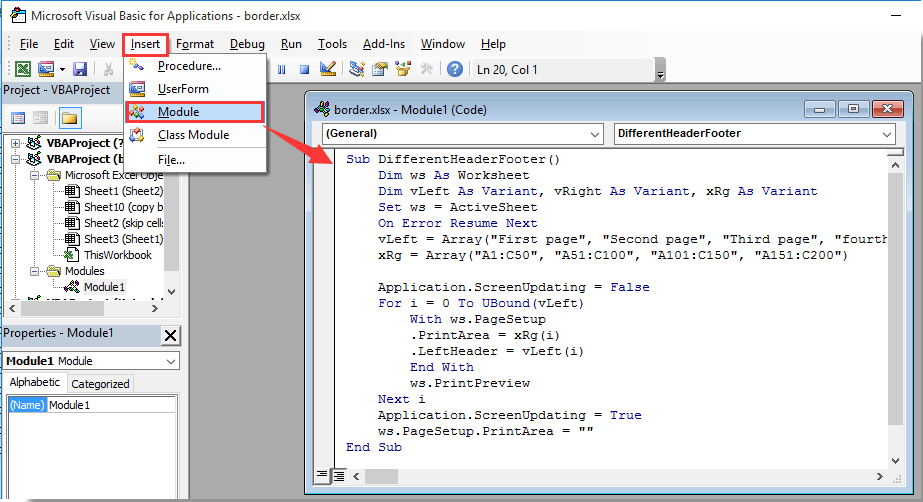Click the (Name) property value field

[x=112, y=405]
